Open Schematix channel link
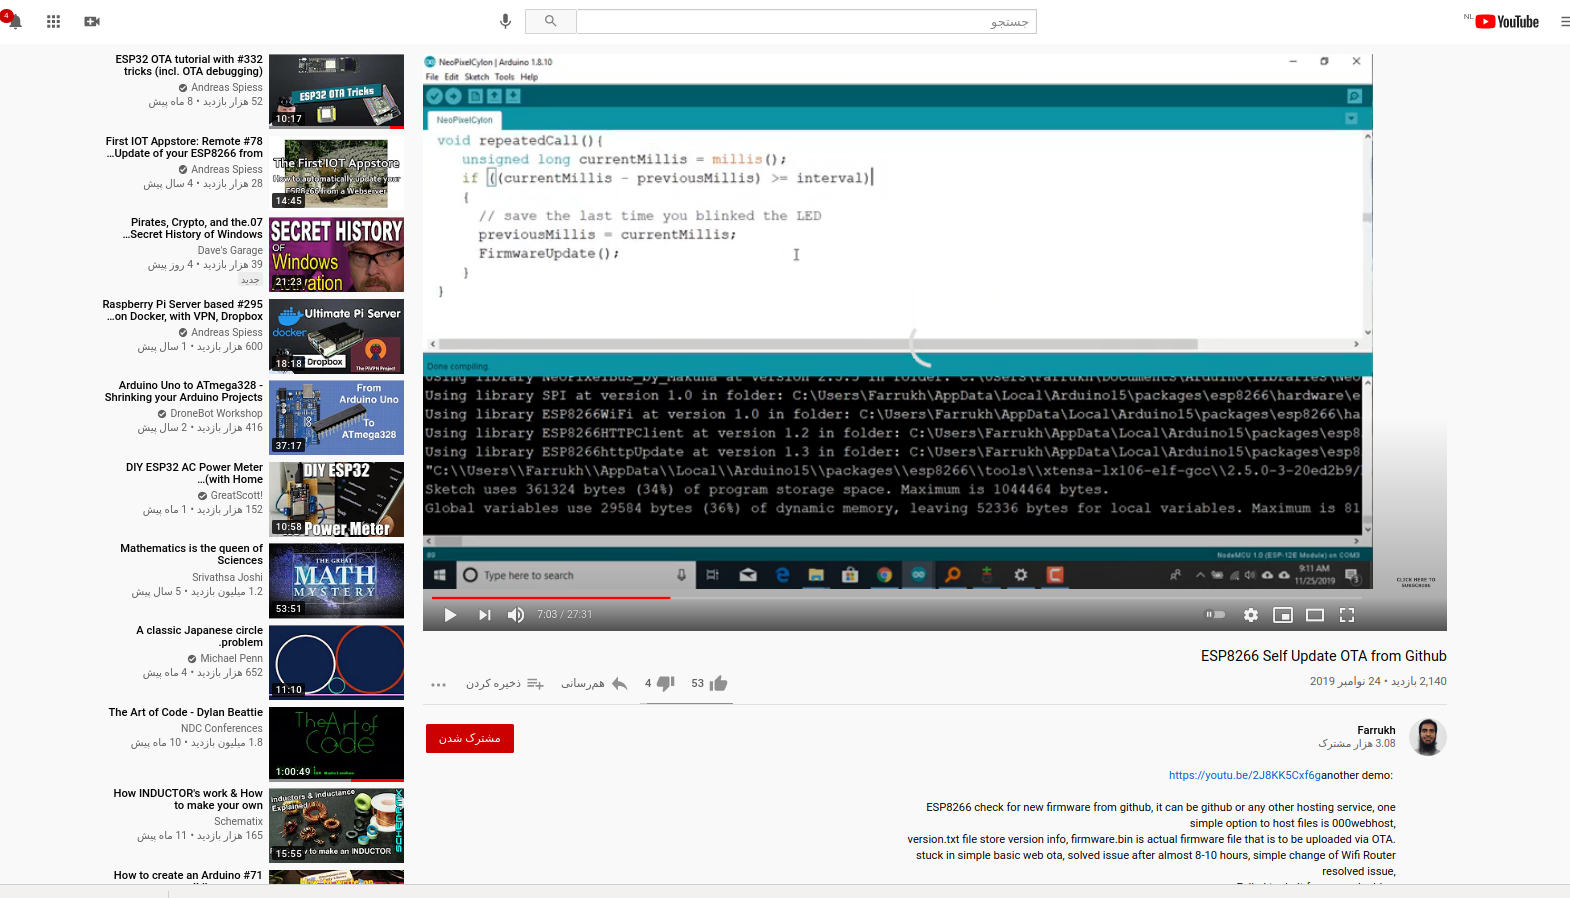 point(238,821)
